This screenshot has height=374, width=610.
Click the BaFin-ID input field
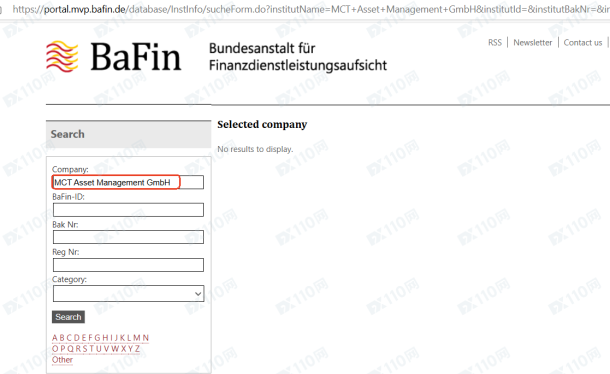[128, 210]
